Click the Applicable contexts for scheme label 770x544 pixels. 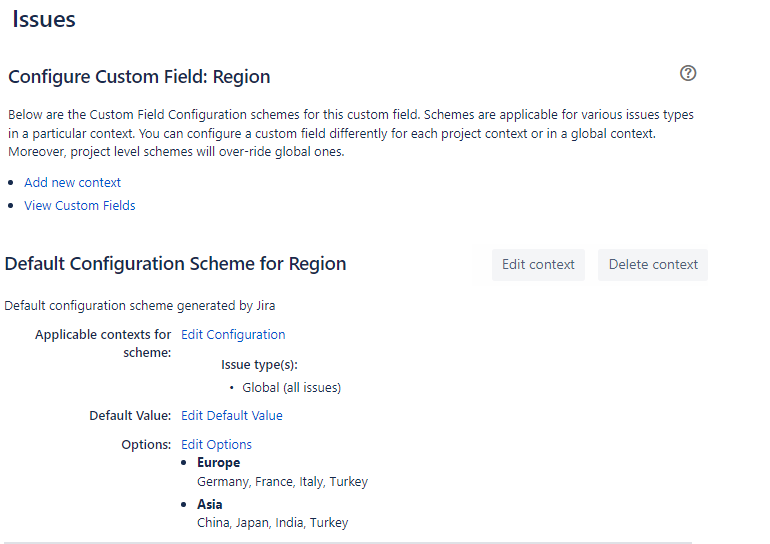click(103, 343)
